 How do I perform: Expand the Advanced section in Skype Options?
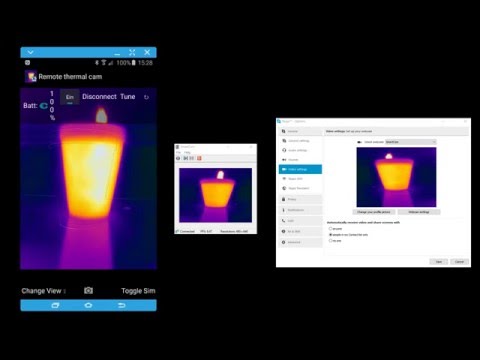[300, 242]
